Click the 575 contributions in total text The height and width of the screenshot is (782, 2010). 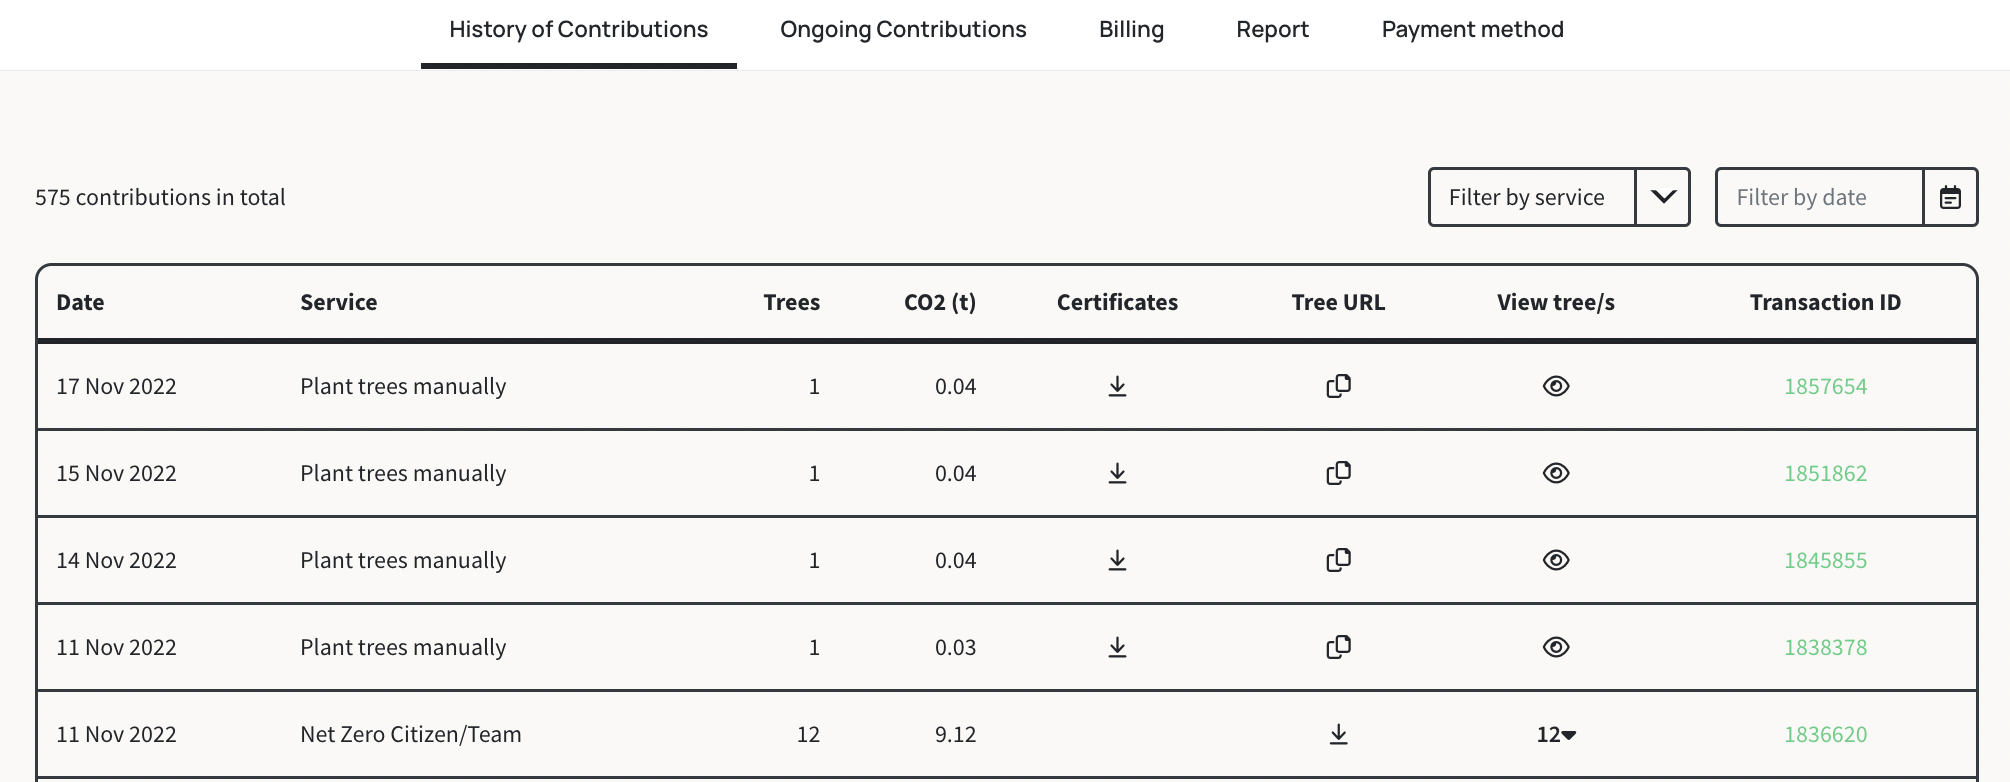(160, 197)
